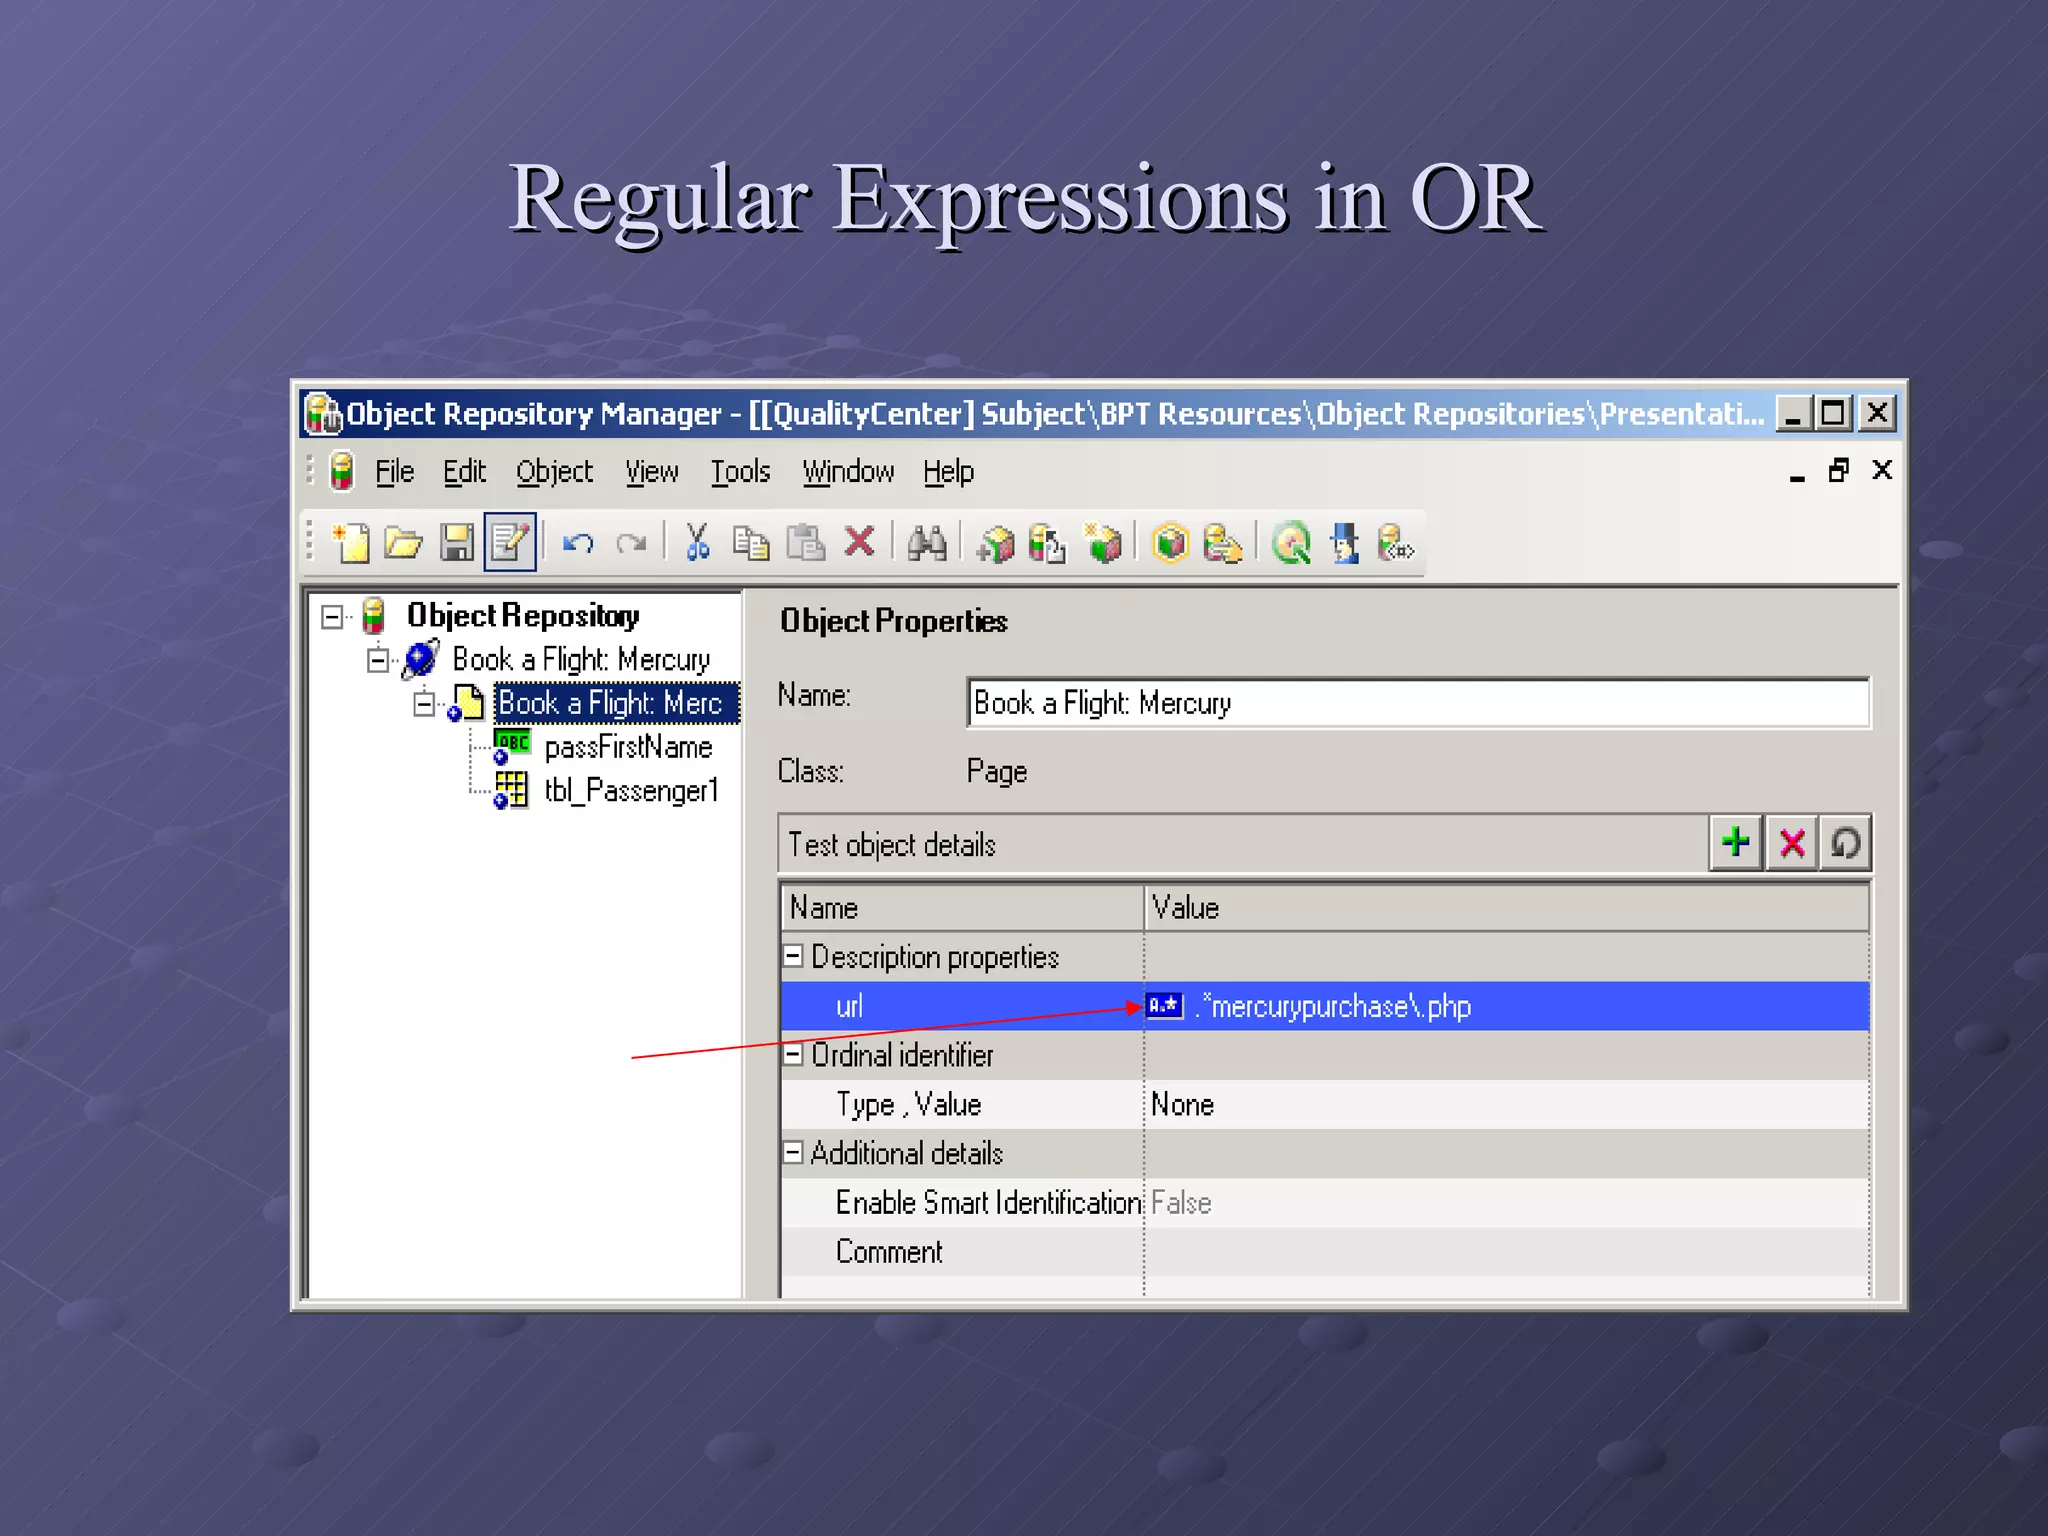The width and height of the screenshot is (2048, 1536).
Task: Click green plus Add description properties button
Action: pyautogui.click(x=1736, y=843)
